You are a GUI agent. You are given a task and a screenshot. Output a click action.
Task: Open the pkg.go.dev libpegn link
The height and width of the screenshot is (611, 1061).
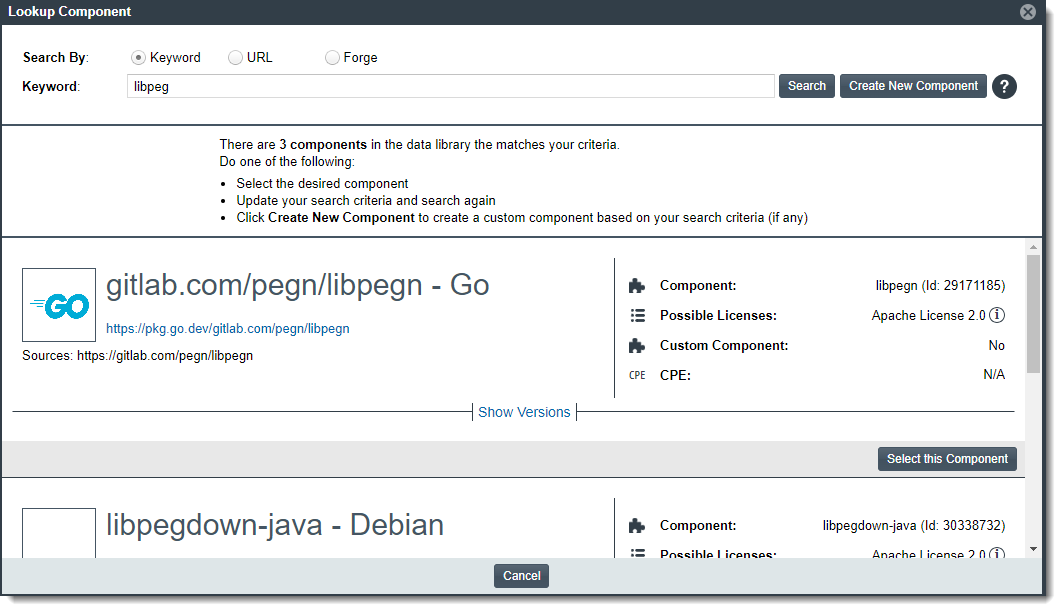point(228,328)
